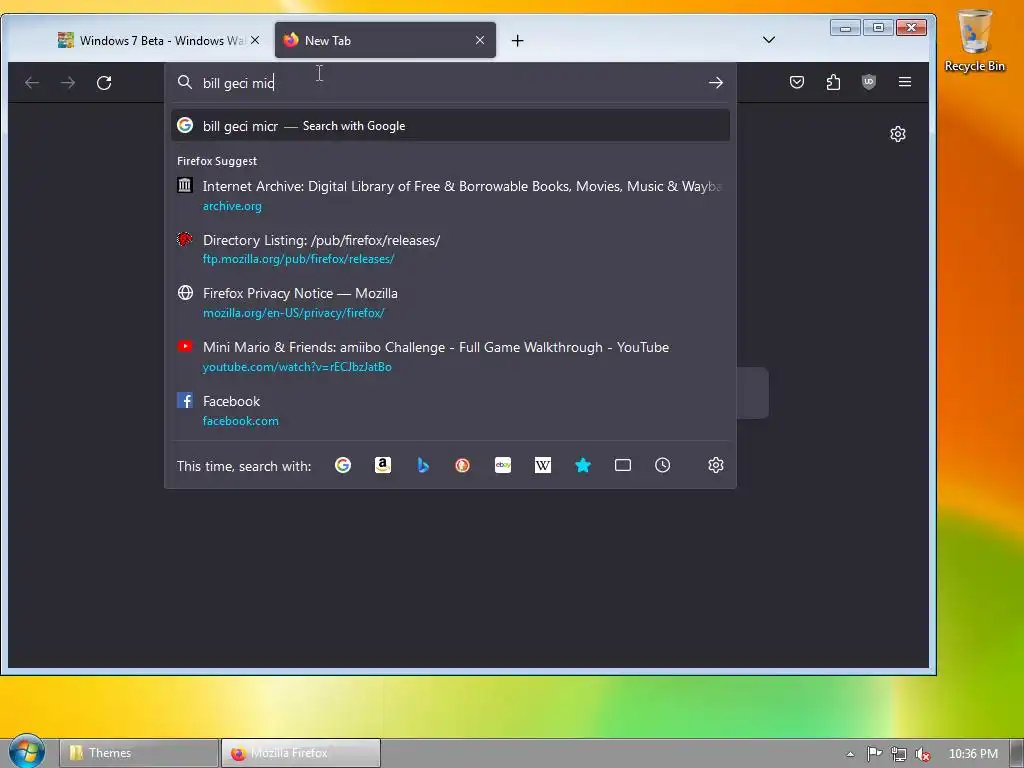This screenshot has height=768, width=1024.
Task: Click the Firefox back arrow
Action: point(32,83)
